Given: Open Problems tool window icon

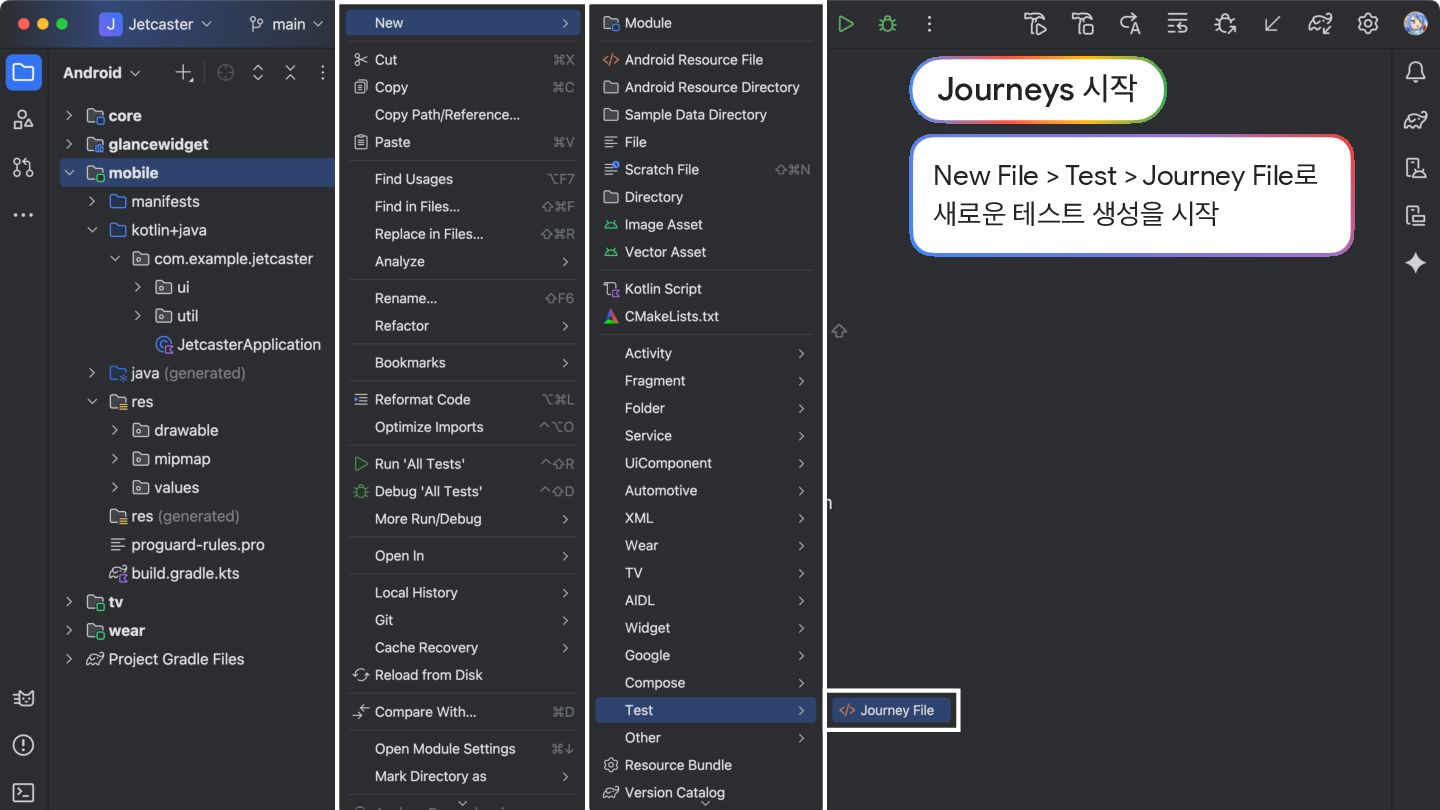Looking at the screenshot, I should pyautogui.click(x=23, y=745).
